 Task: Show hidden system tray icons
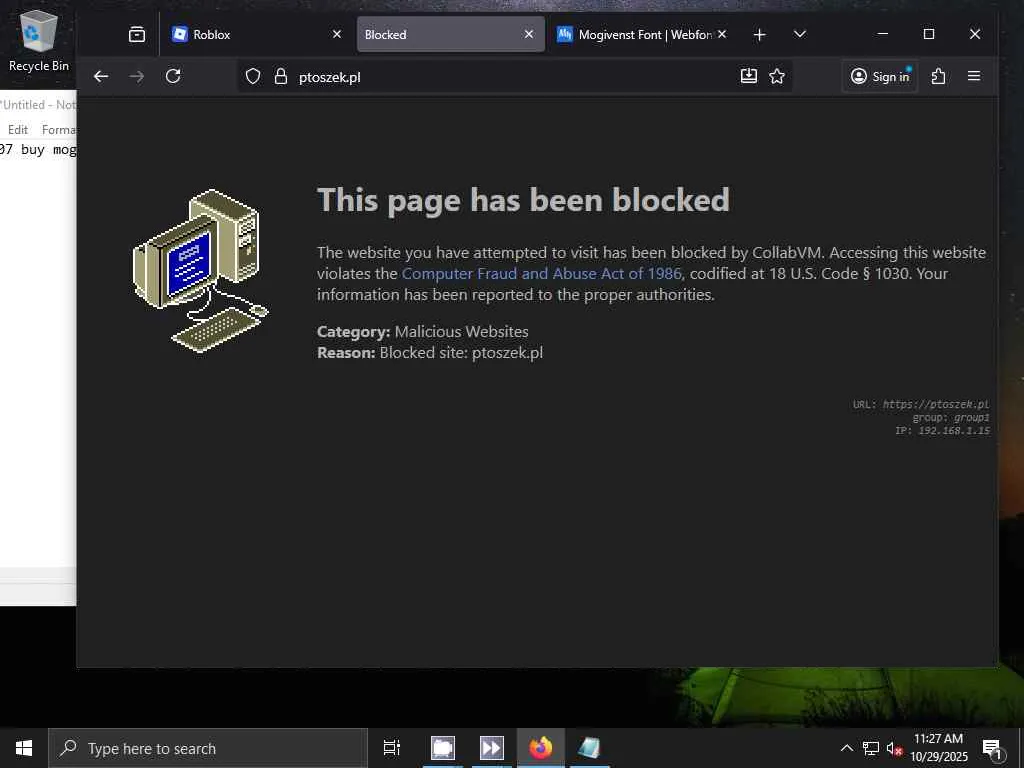pos(846,748)
